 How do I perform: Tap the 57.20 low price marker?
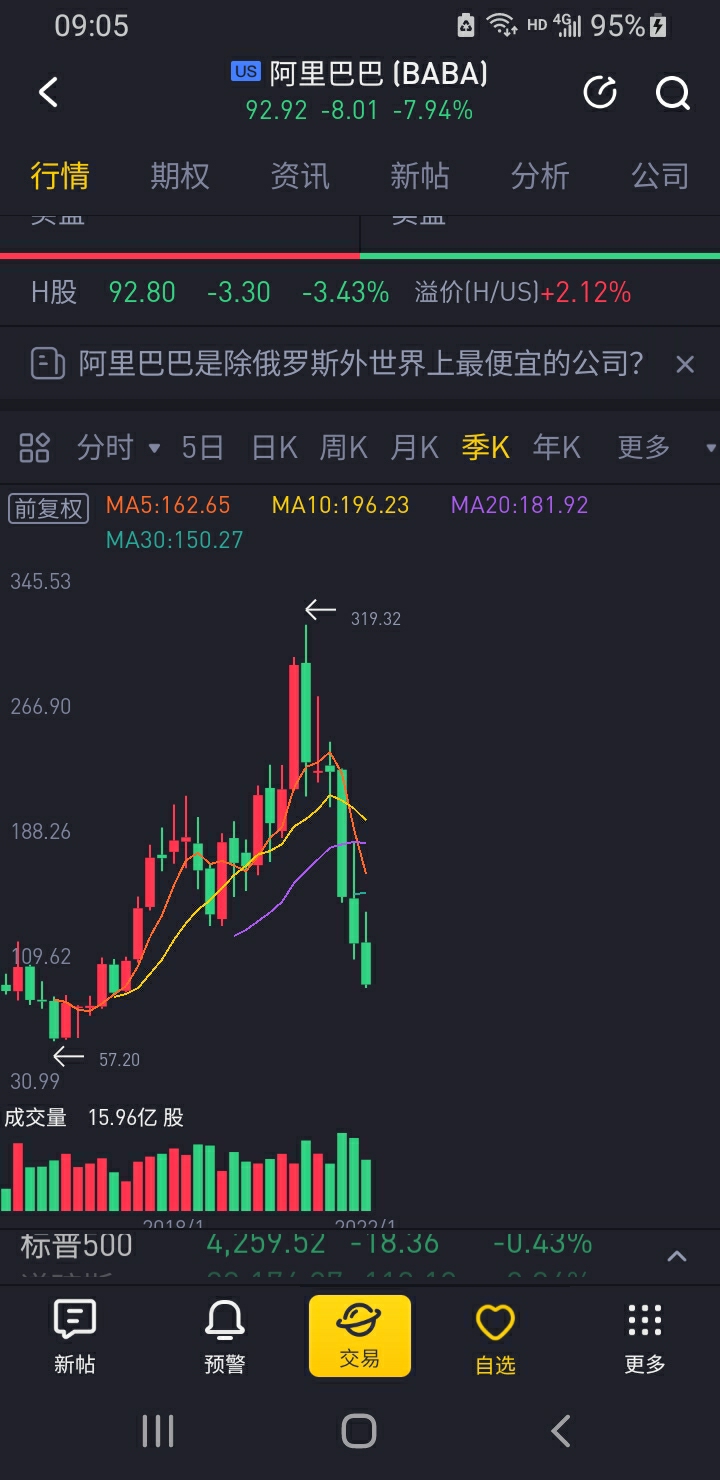[119, 1059]
